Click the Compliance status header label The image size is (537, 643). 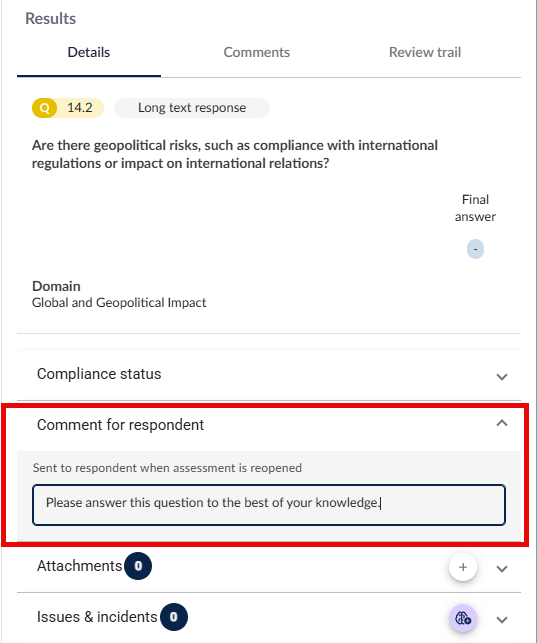tap(99, 374)
